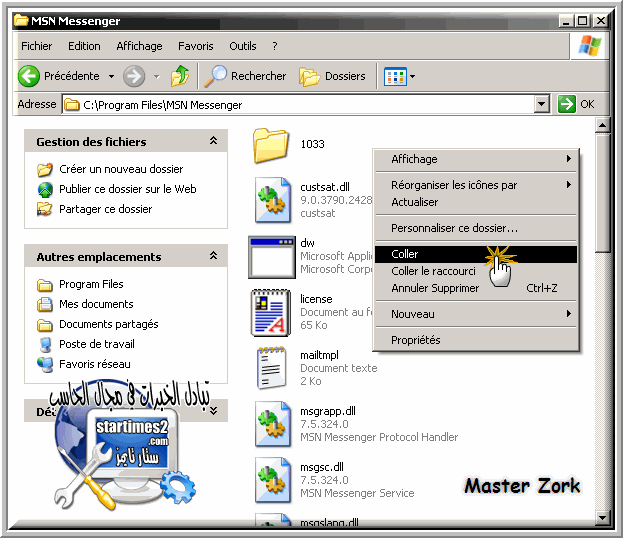Open the Affichage menu in menu bar
The height and width of the screenshot is (538, 623).
coord(139,46)
